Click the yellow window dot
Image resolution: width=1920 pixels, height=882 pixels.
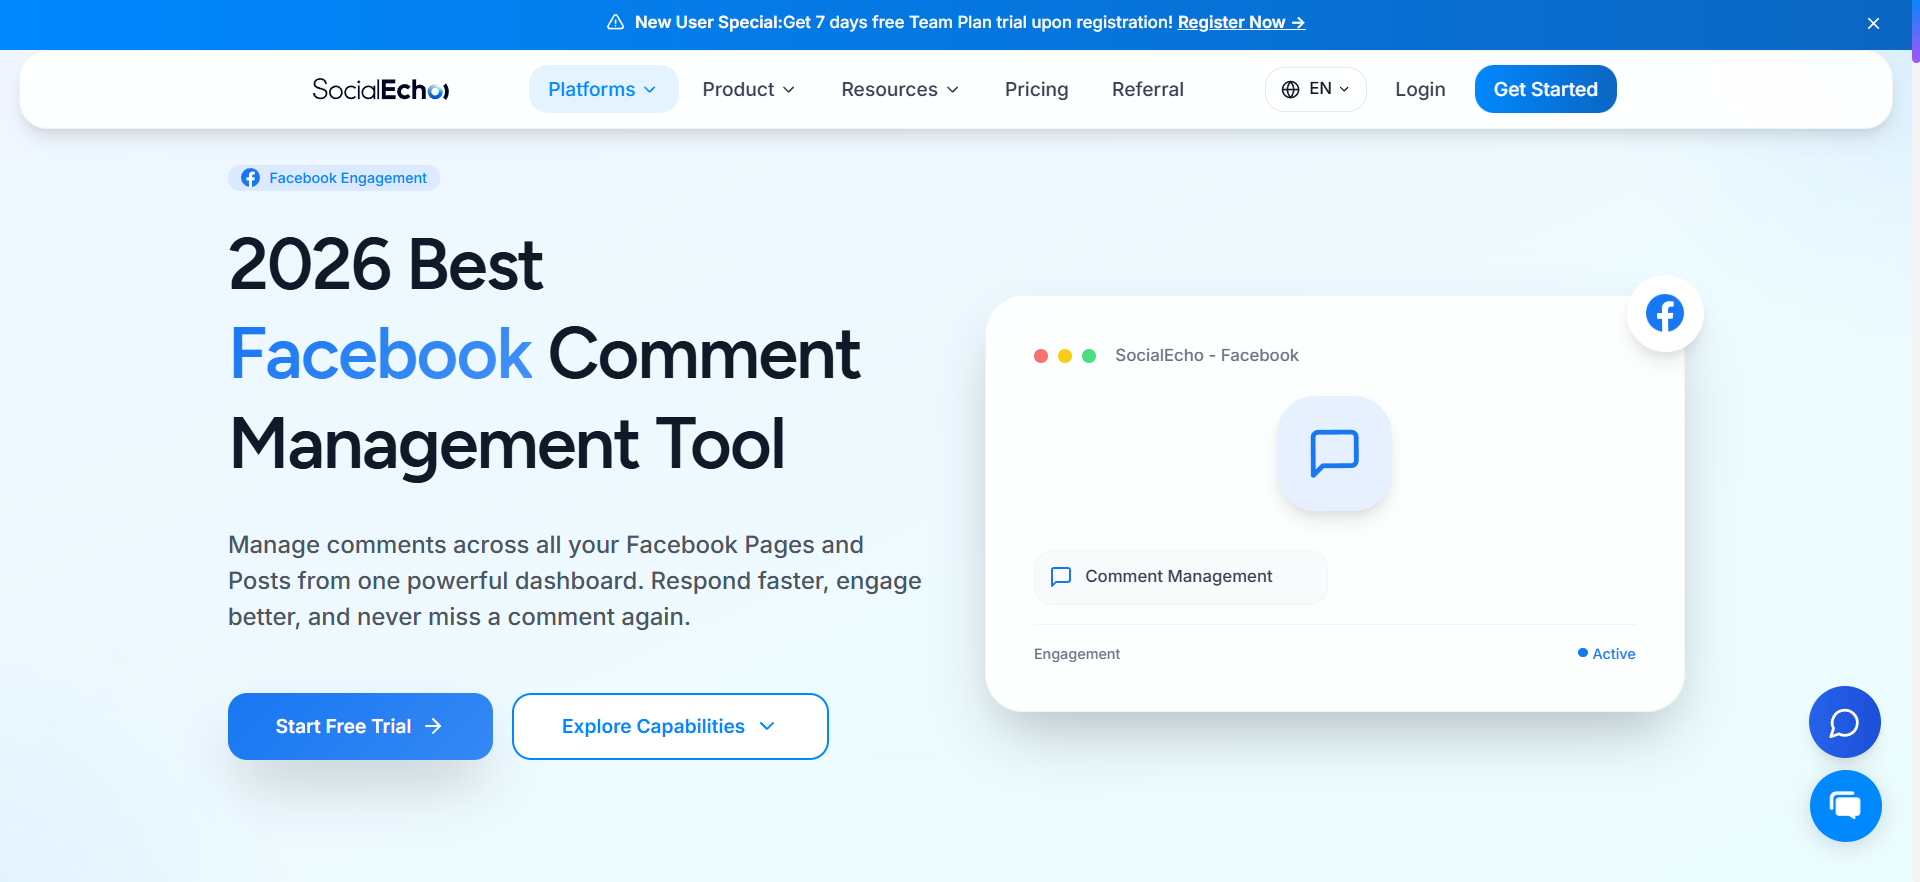(1065, 356)
